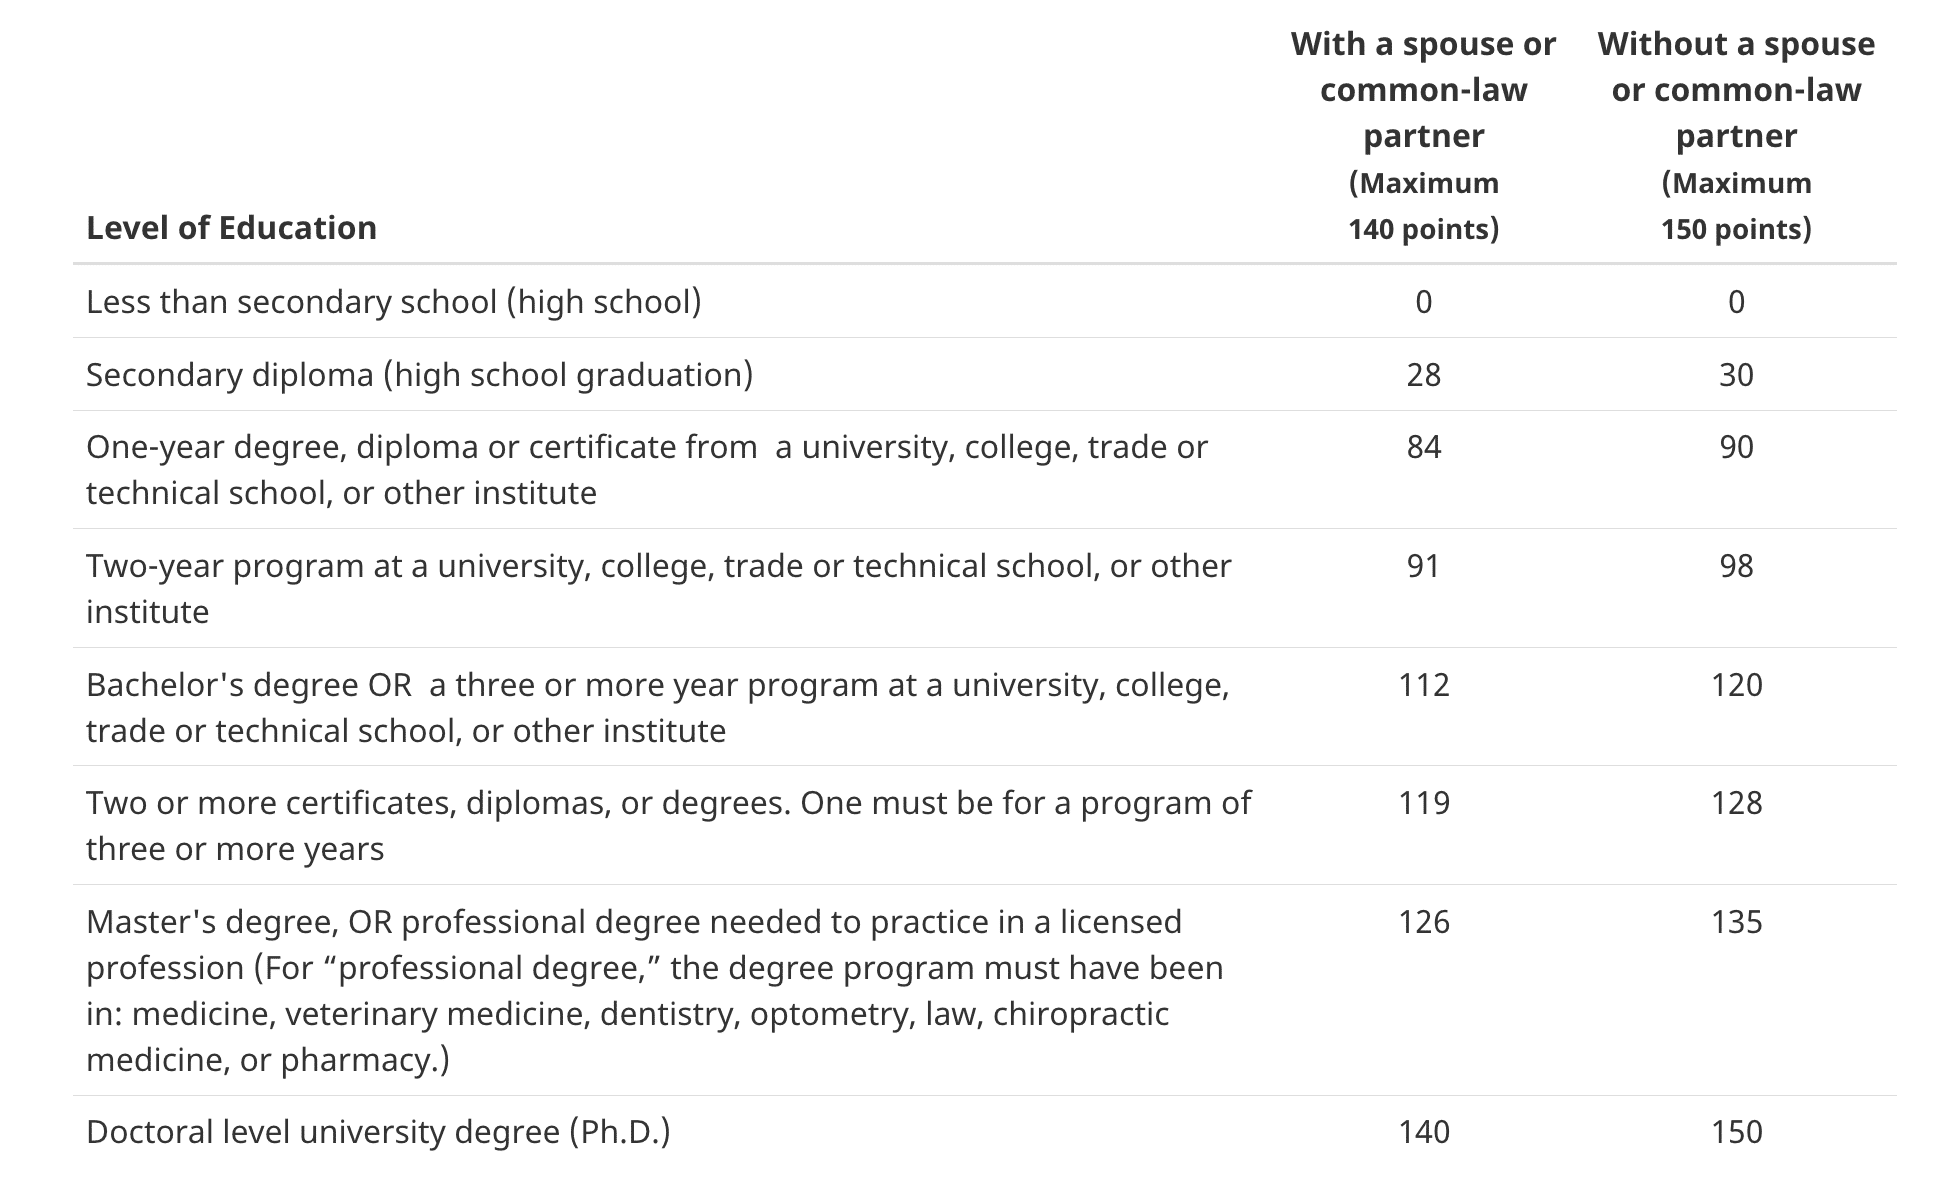Click the value 135 for Master's degree
The width and height of the screenshot is (1950, 1198).
click(x=1736, y=922)
